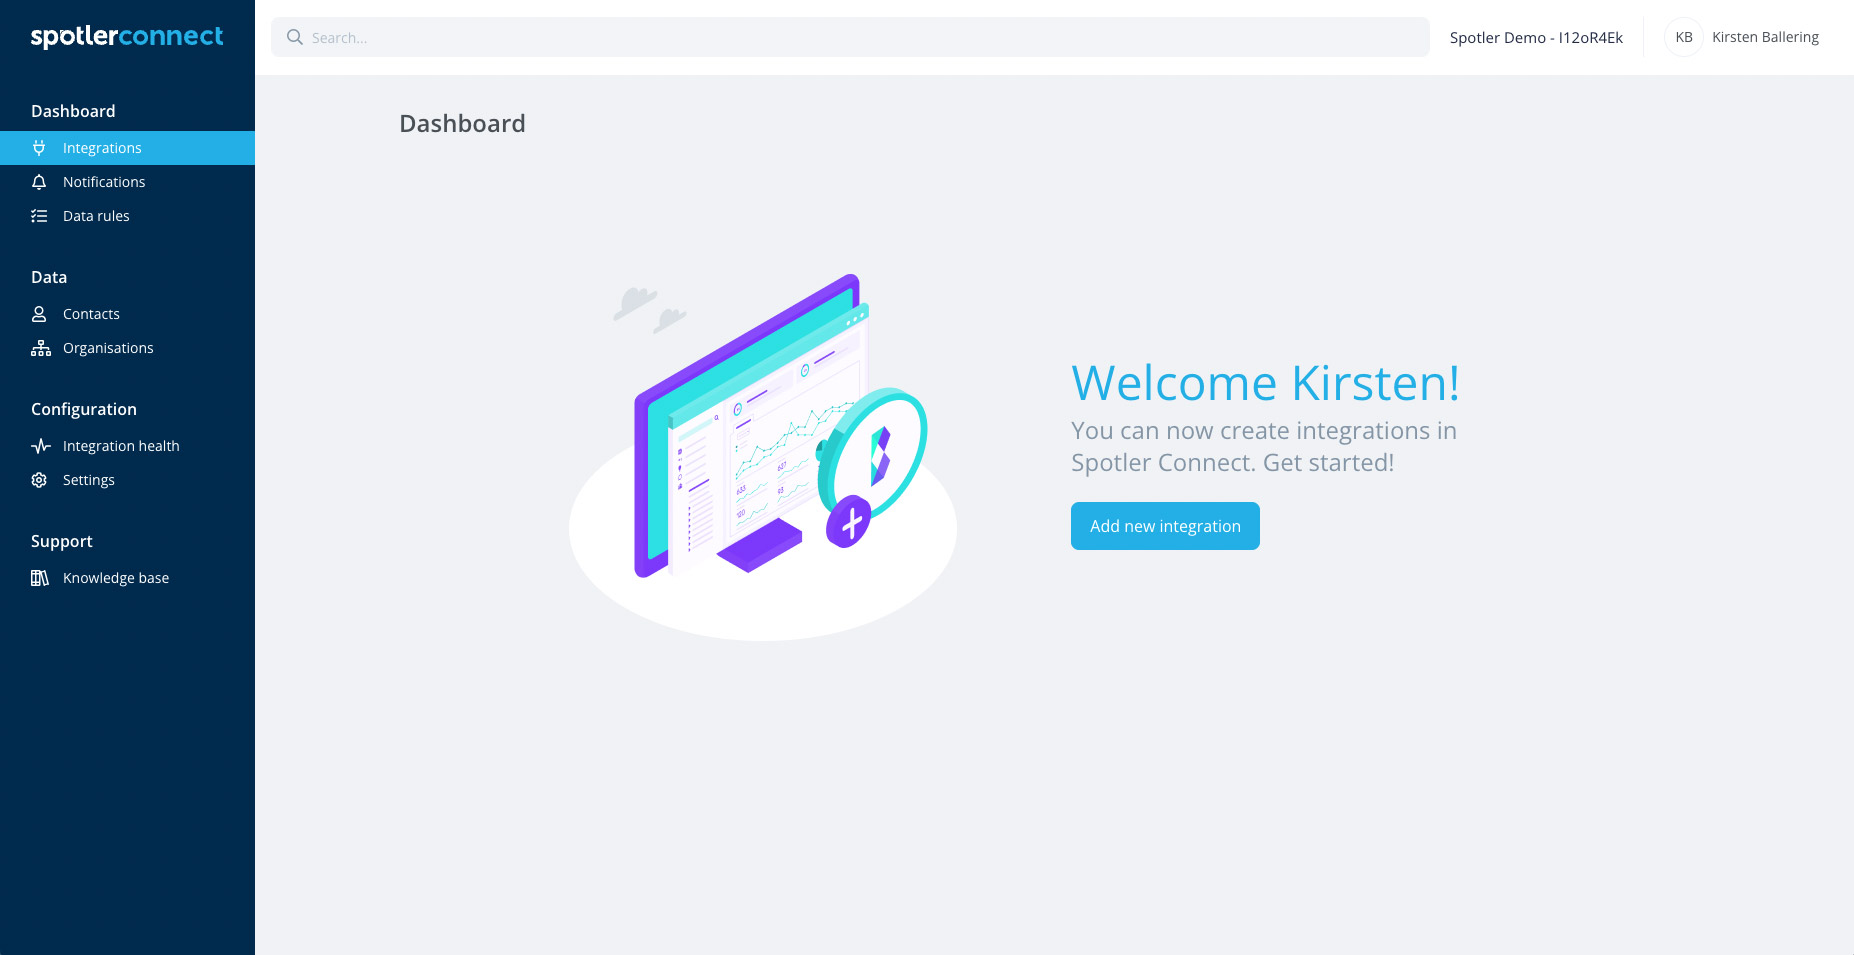Click the Dashboard sidebar section header
The width and height of the screenshot is (1854, 955).
pyautogui.click(x=73, y=111)
